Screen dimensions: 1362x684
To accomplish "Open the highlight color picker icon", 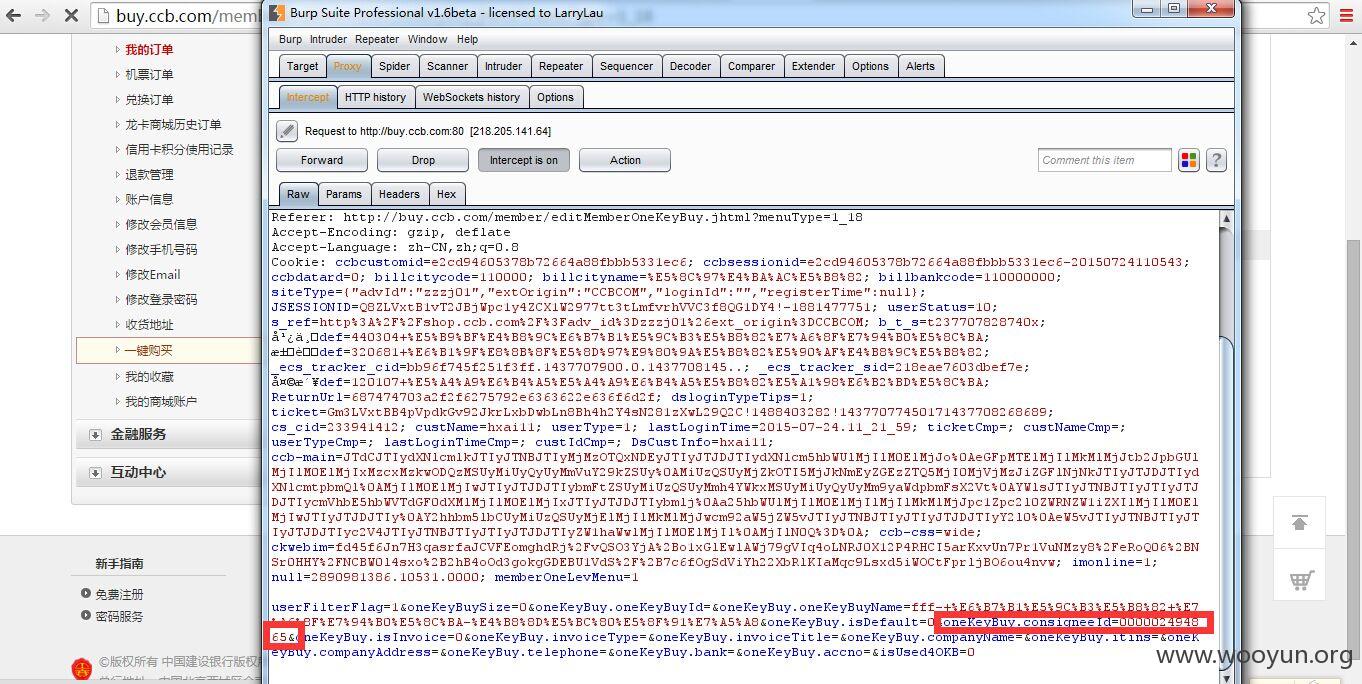I will tap(1189, 160).
